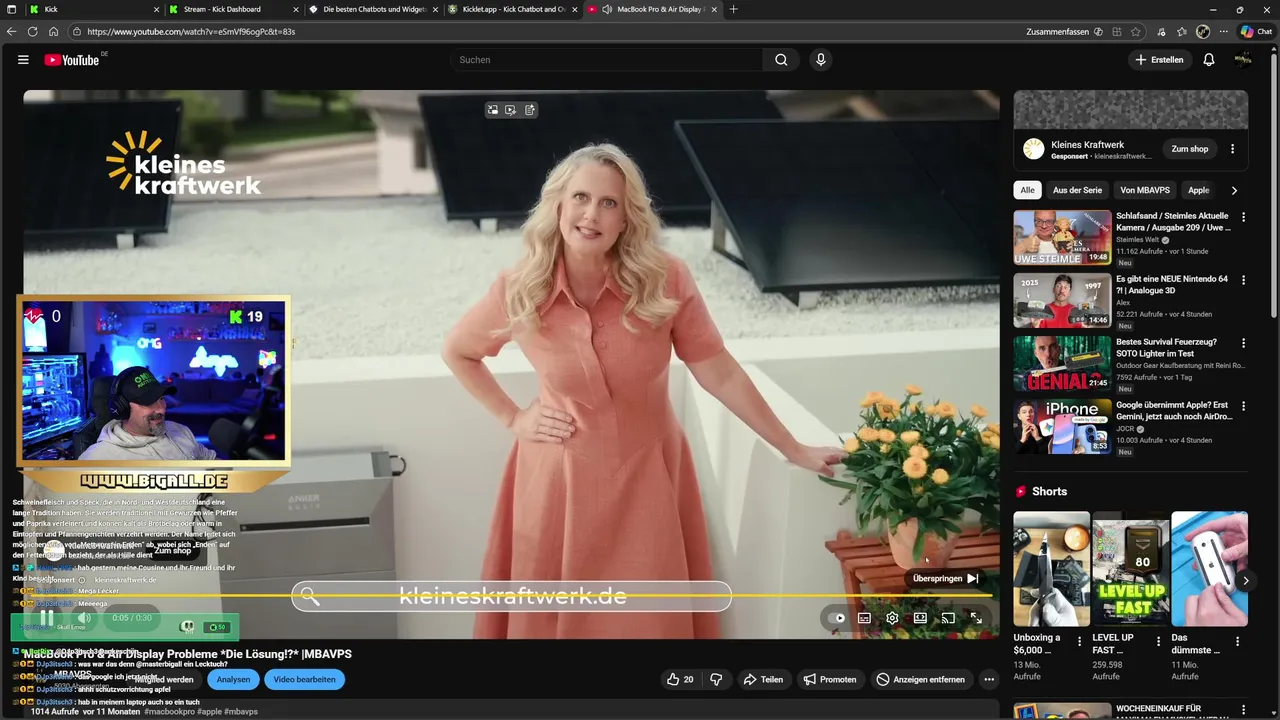
Task: Open the NEUE Nintendo 64 video thumbnail
Action: coord(1062,300)
